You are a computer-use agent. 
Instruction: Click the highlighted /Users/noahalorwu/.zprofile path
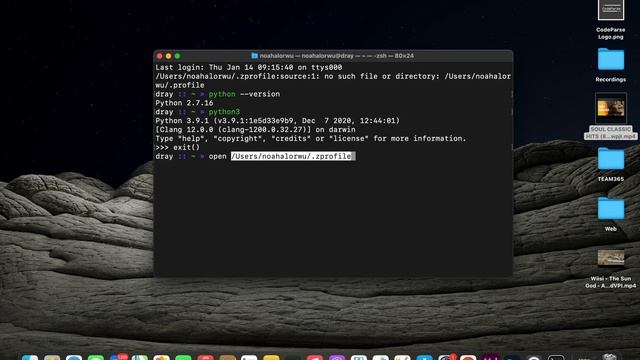click(x=291, y=156)
